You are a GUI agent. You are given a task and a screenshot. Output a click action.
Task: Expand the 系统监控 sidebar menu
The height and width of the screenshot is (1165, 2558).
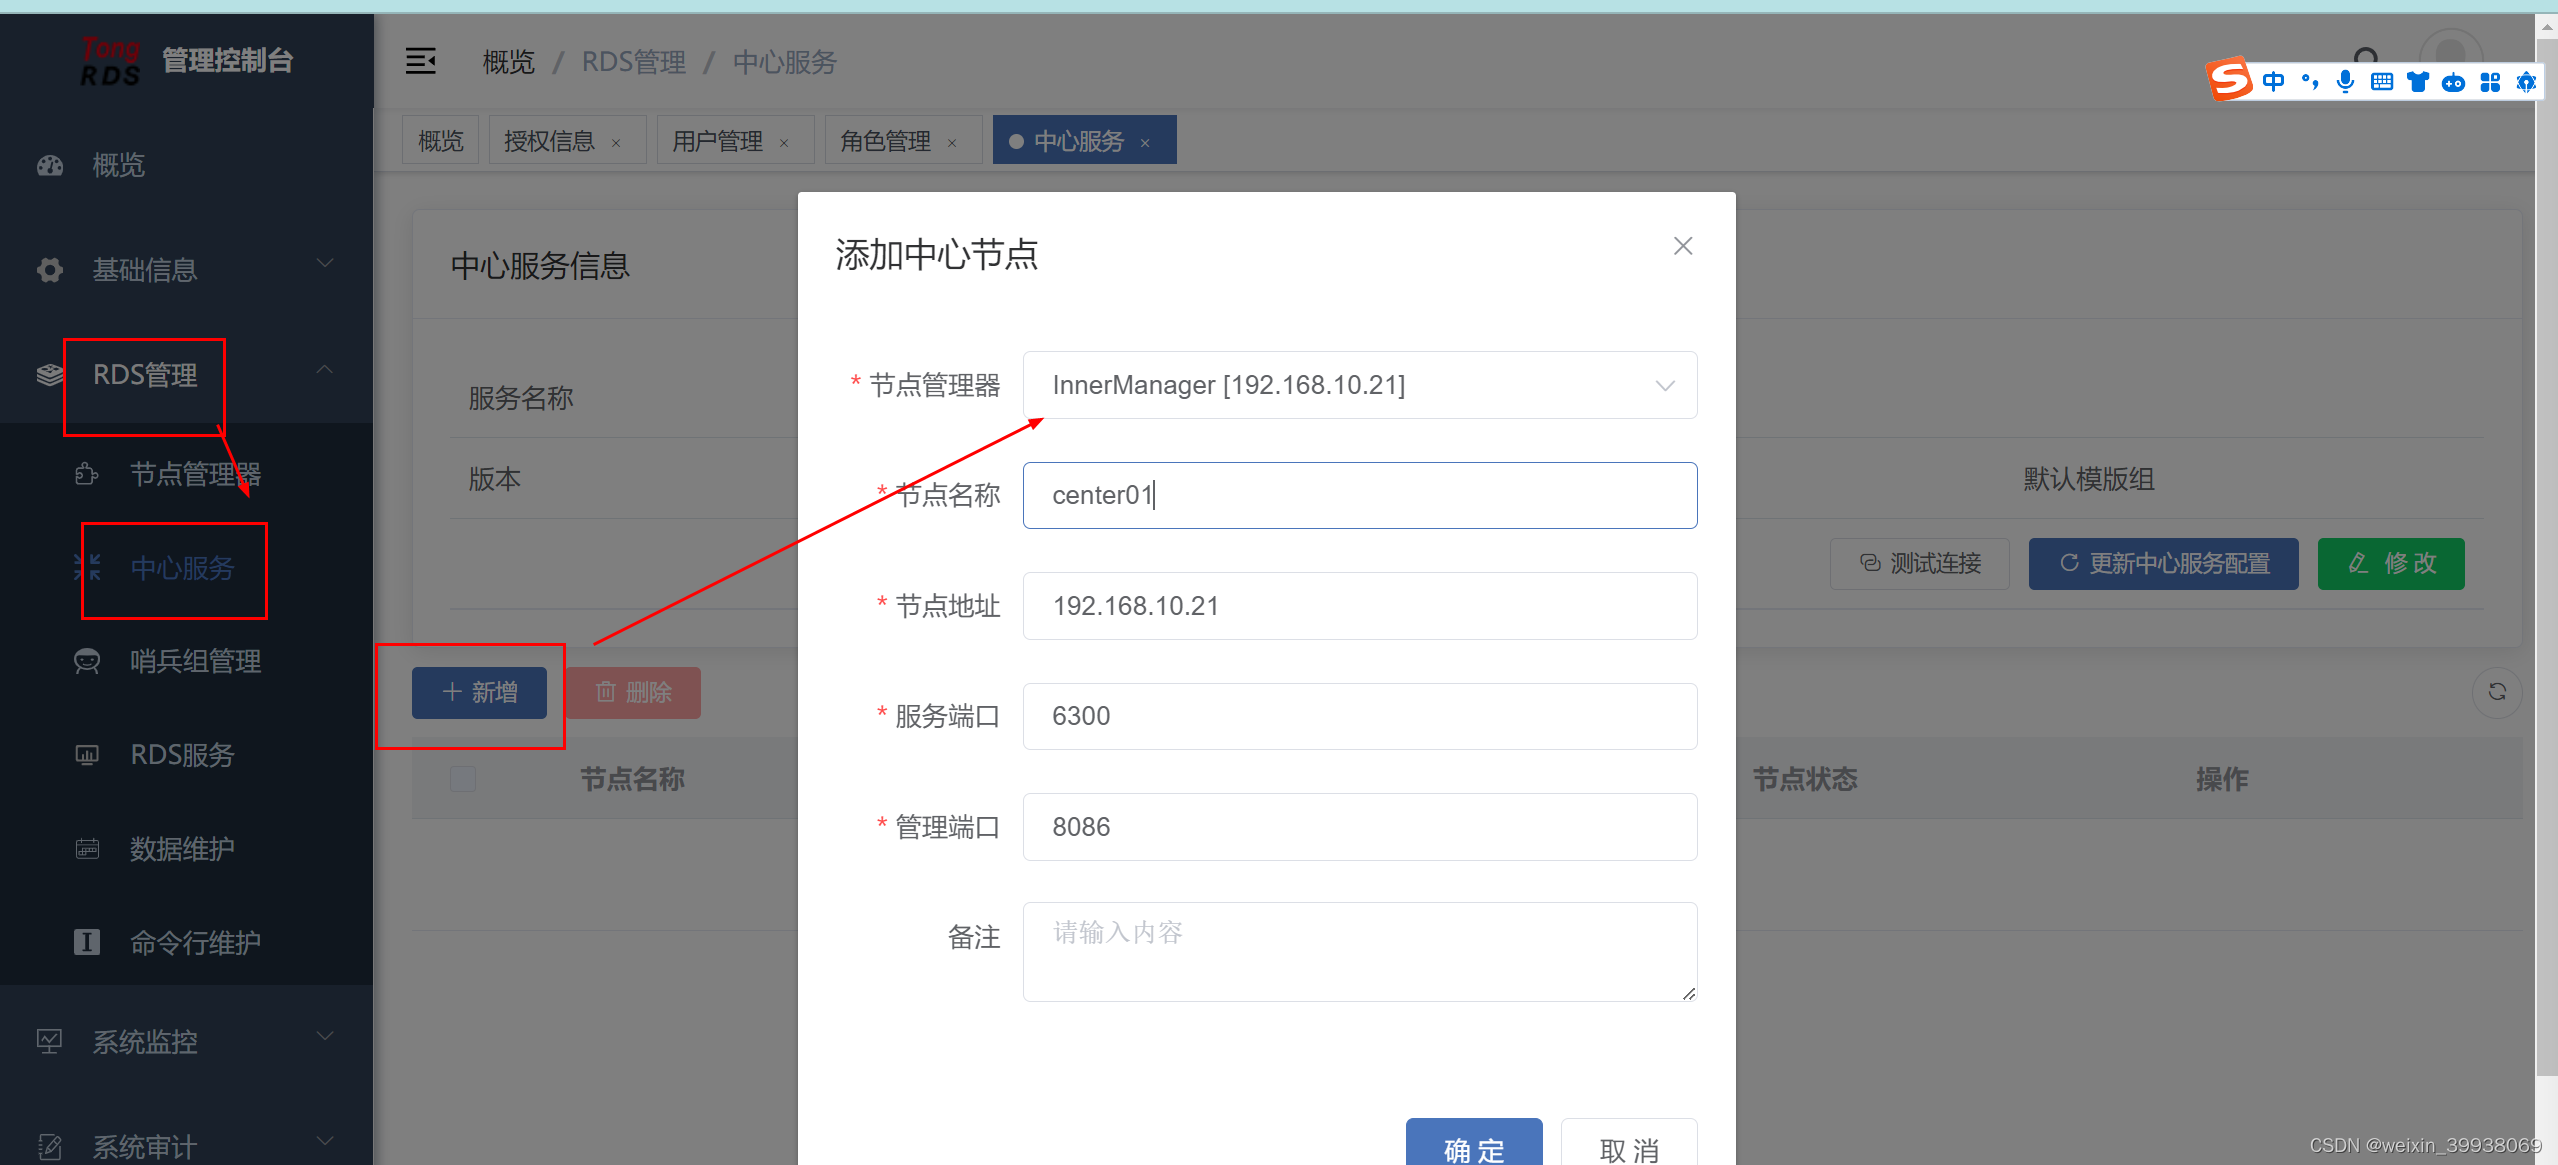point(325,1036)
